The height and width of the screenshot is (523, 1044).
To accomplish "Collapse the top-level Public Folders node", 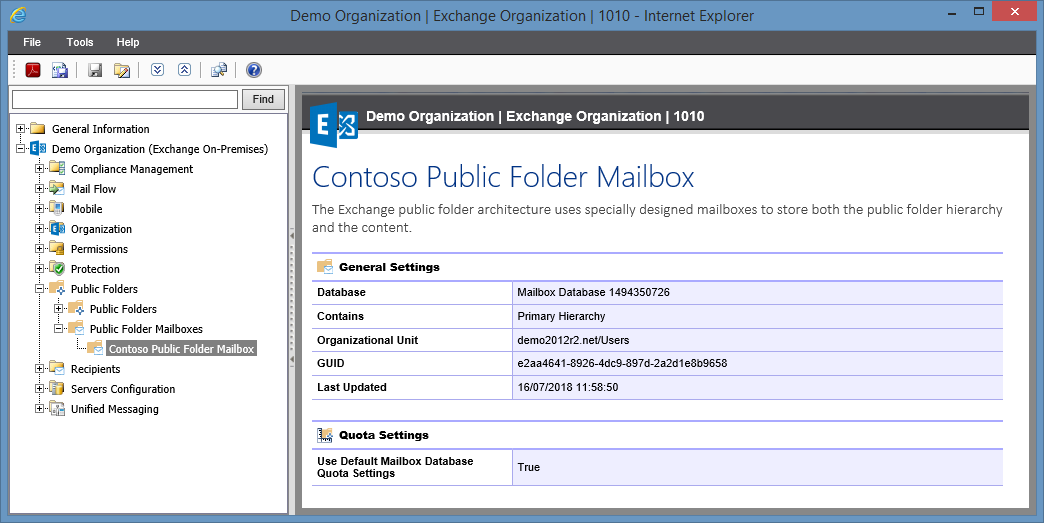I will point(39,289).
